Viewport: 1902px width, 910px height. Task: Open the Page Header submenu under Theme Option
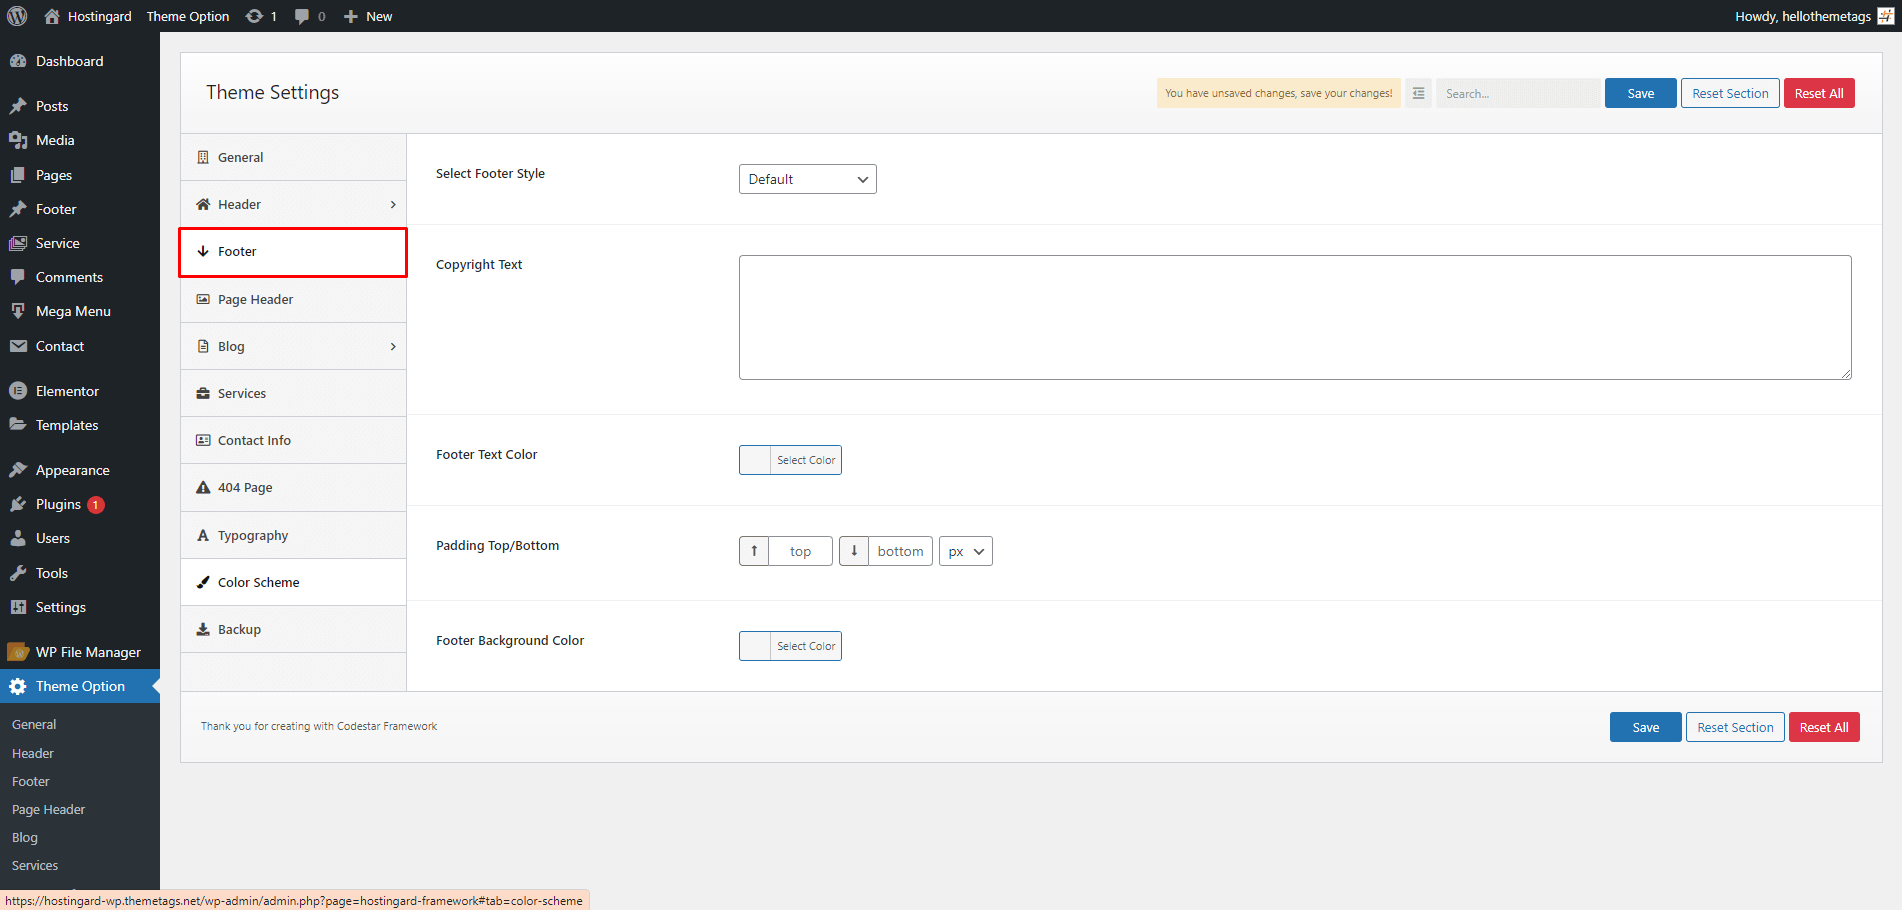[48, 809]
